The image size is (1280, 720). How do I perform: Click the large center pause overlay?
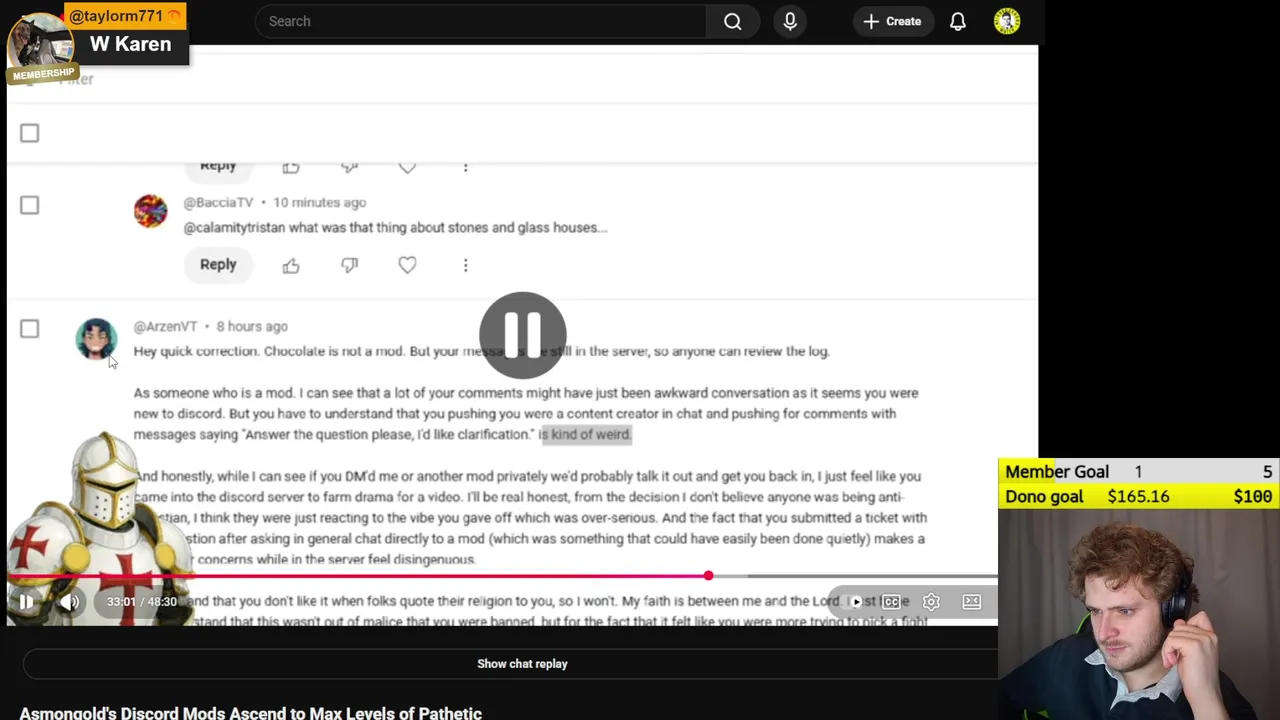pyautogui.click(x=522, y=335)
